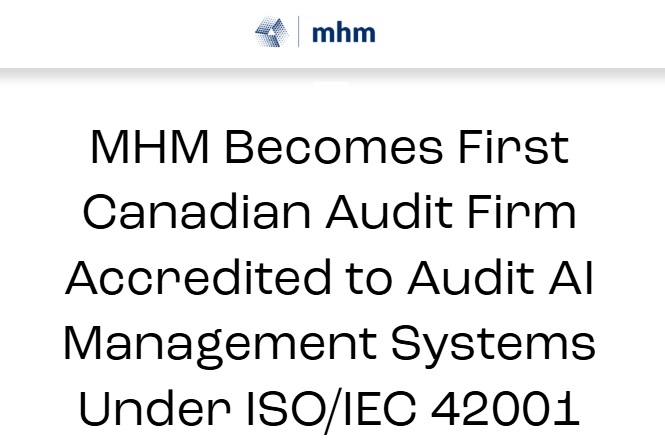
Task: Click the headline line "MHM Becomes First"
Action: coord(330,149)
